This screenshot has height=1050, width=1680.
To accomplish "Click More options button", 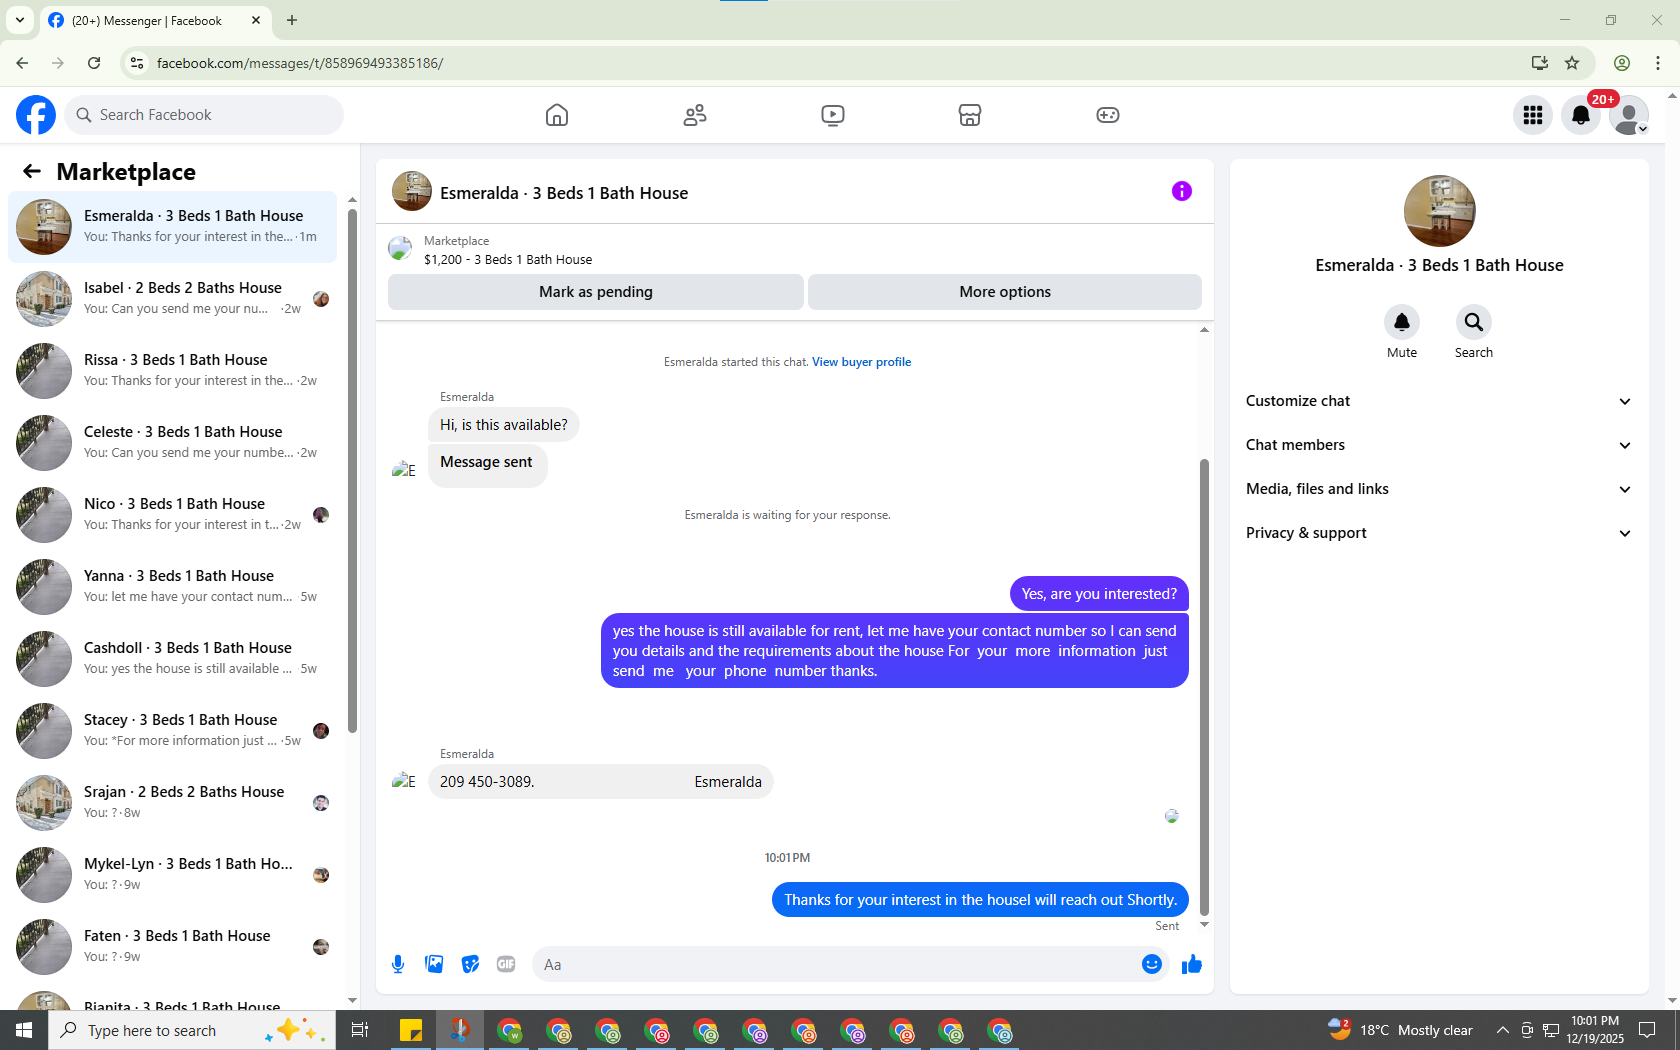I will pos(1005,292).
